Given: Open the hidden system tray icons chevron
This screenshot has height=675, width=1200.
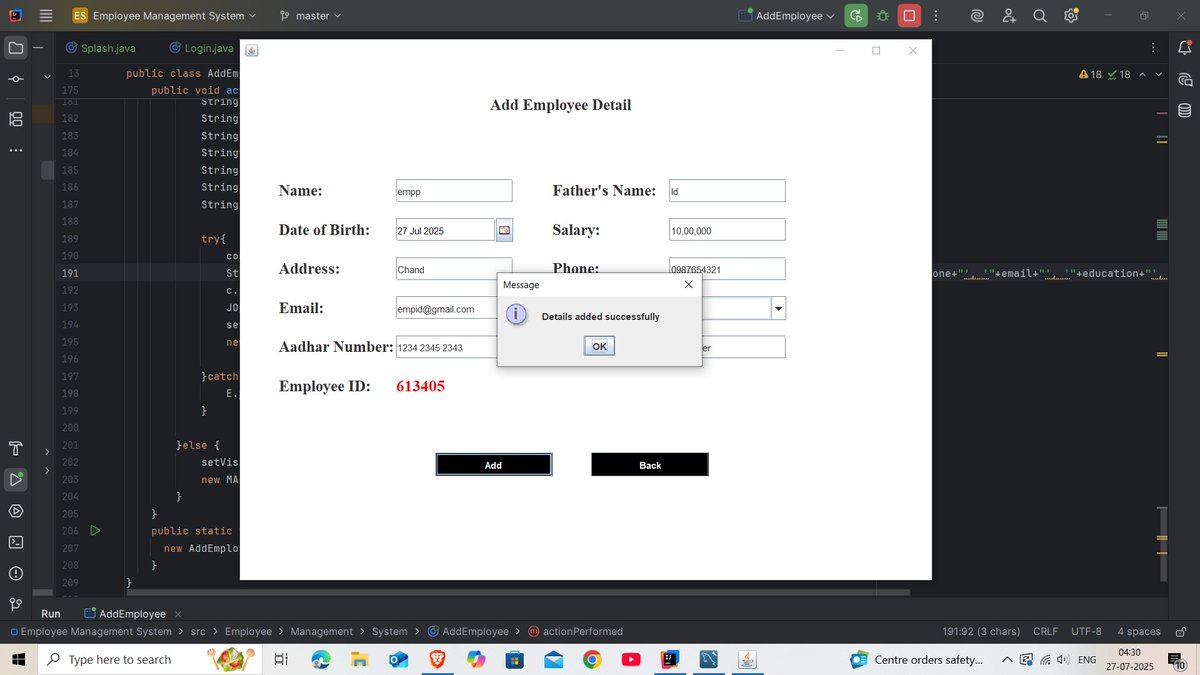Looking at the screenshot, I should coord(1007,660).
